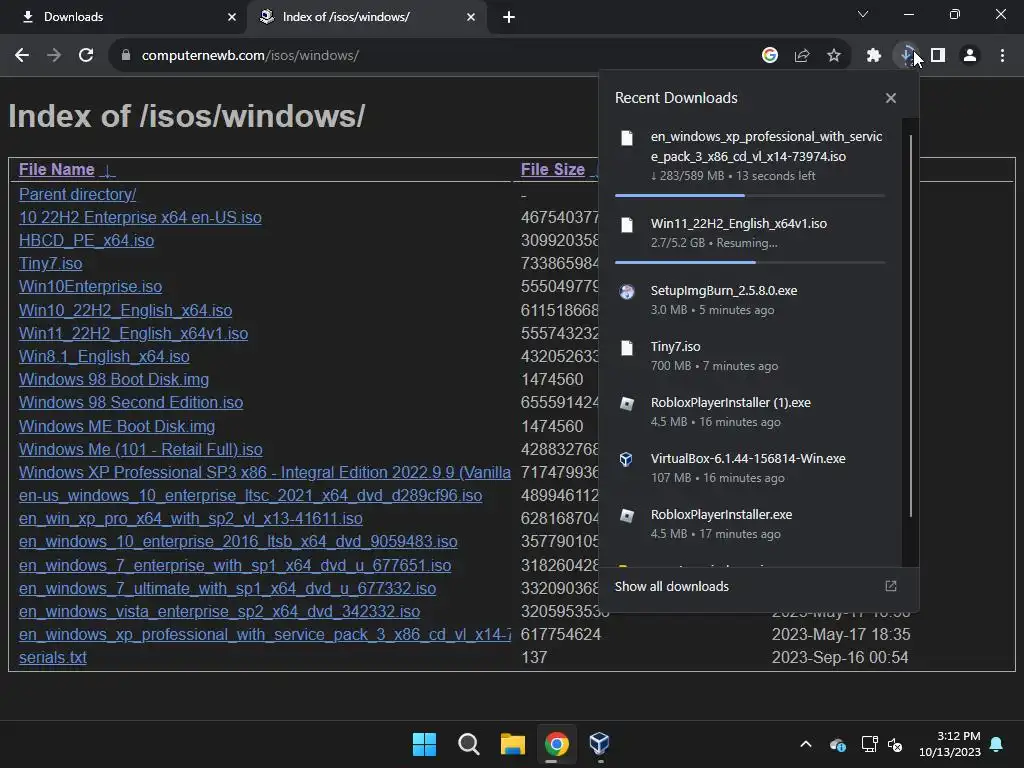Screen dimensions: 1024x768
Task: Open RobloxPlayerInstaller.exe from recent downloads
Action: 750,524
